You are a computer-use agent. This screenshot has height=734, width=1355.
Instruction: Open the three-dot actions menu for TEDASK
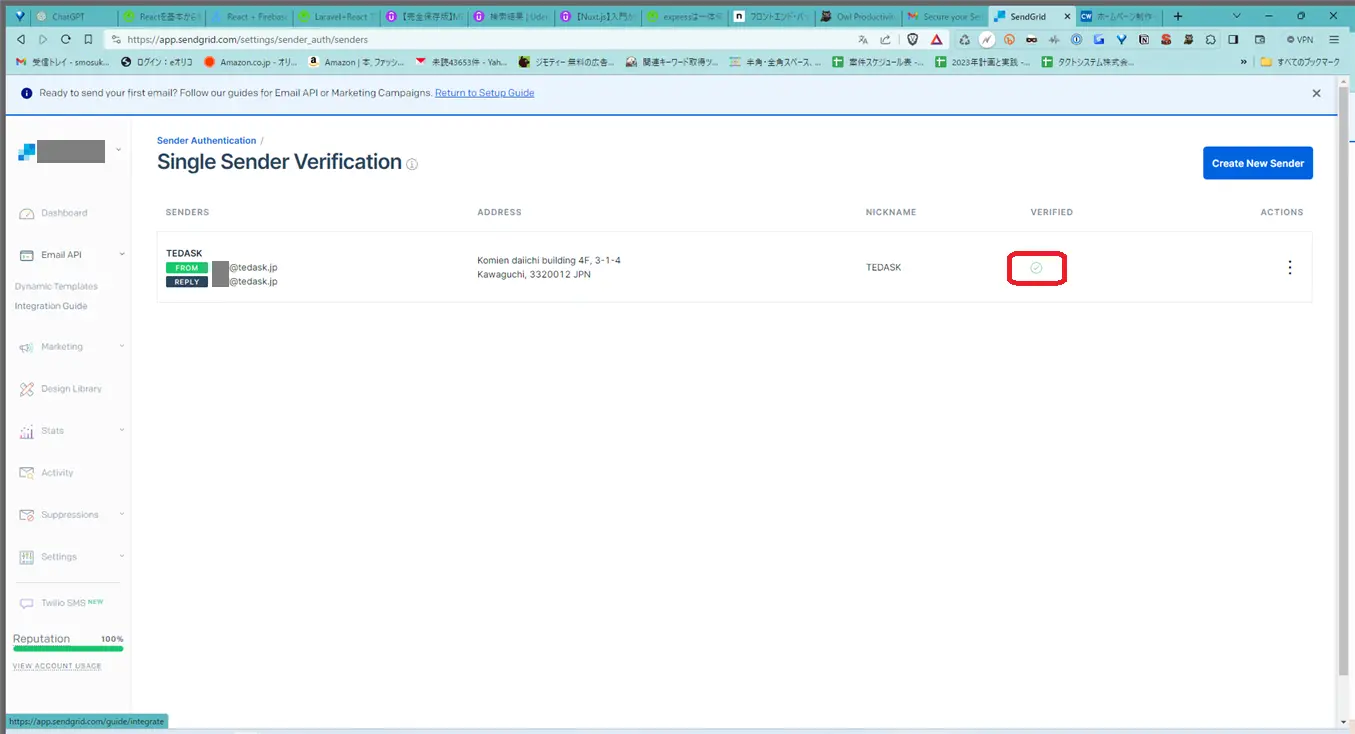click(x=1289, y=267)
